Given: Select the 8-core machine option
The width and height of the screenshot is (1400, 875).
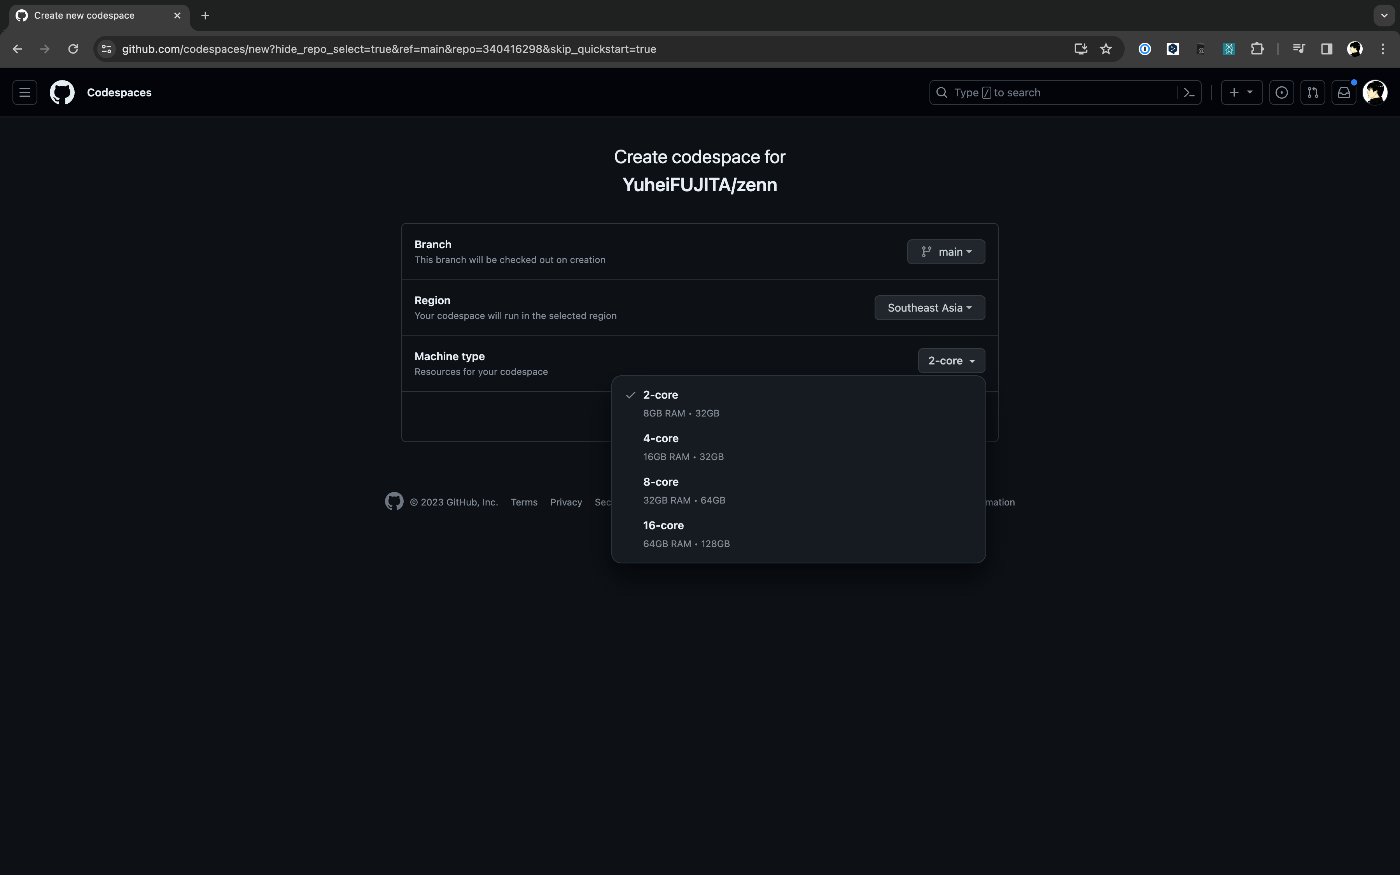Looking at the screenshot, I should click(x=798, y=490).
